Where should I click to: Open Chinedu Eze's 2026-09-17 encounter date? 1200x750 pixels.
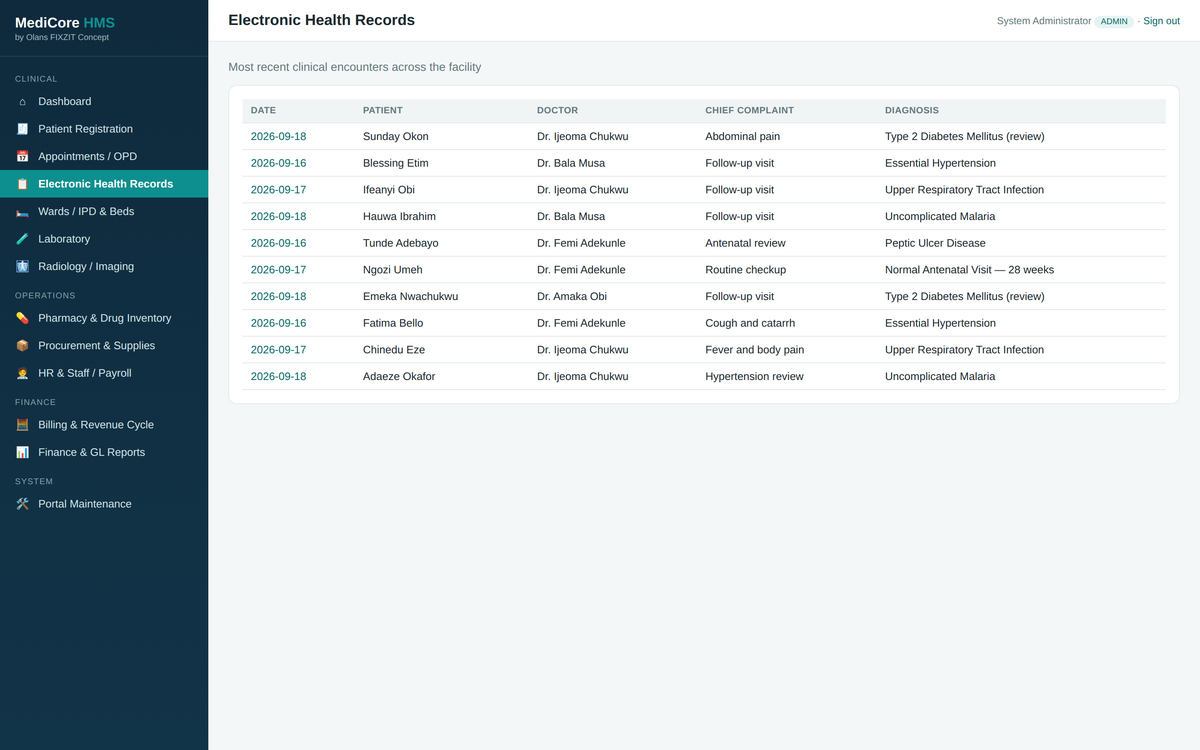[278, 350]
